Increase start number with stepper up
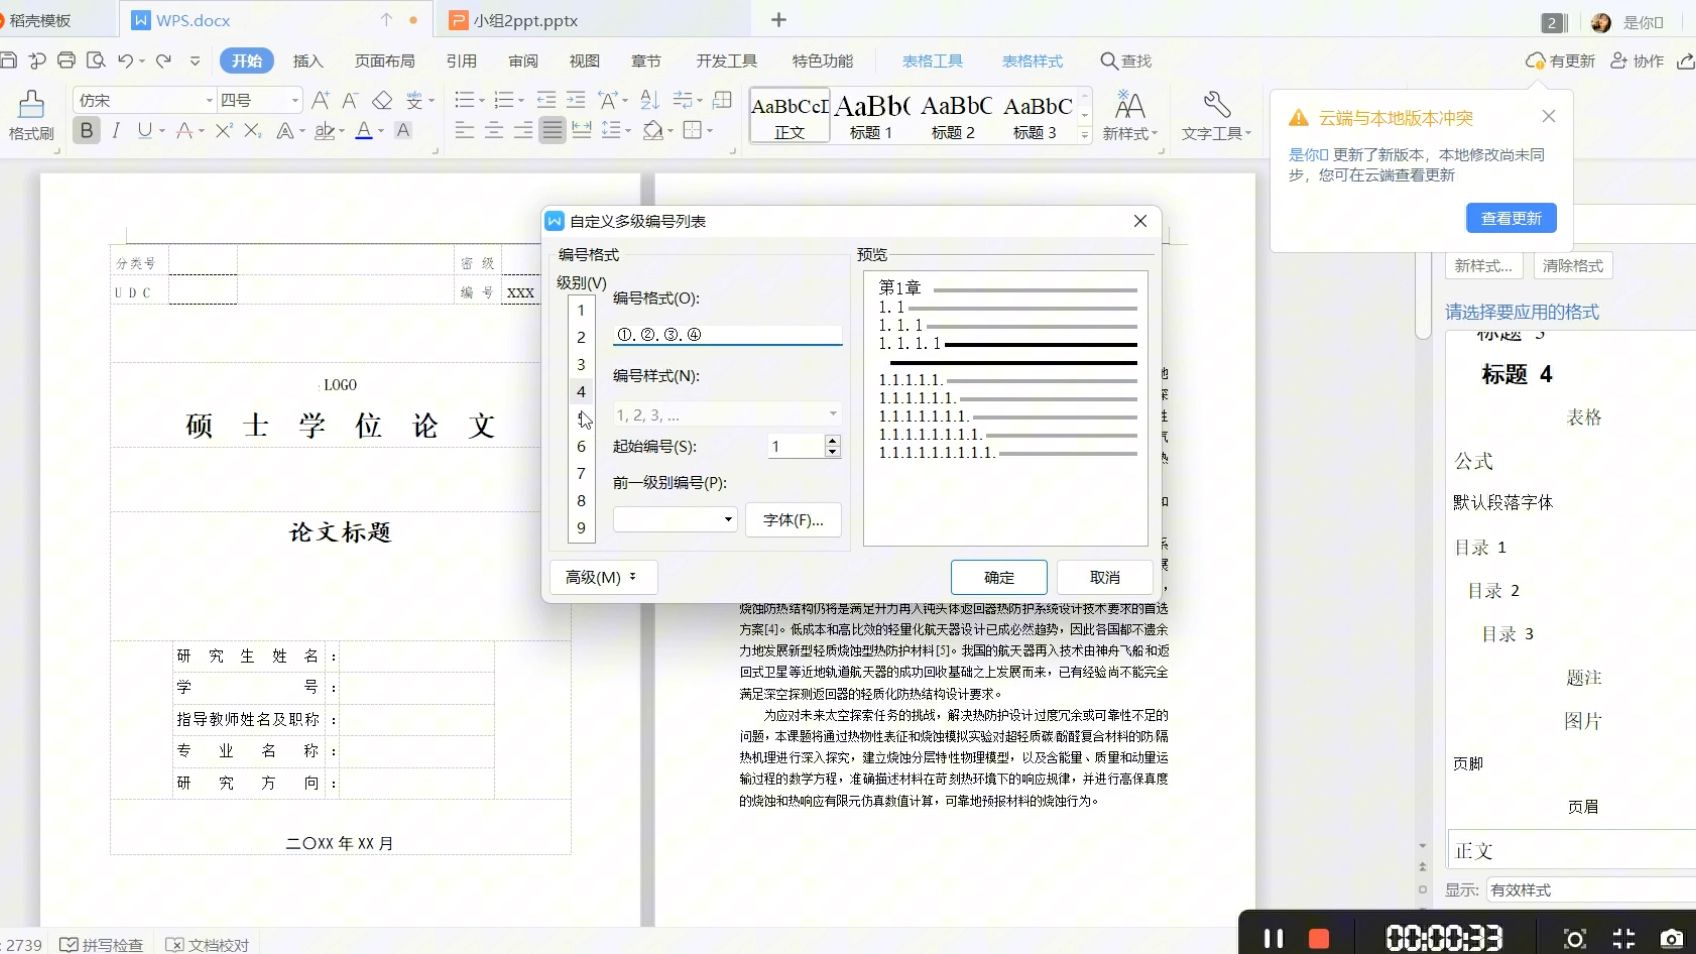Screen dimensions: 1696x954 coord(832,440)
